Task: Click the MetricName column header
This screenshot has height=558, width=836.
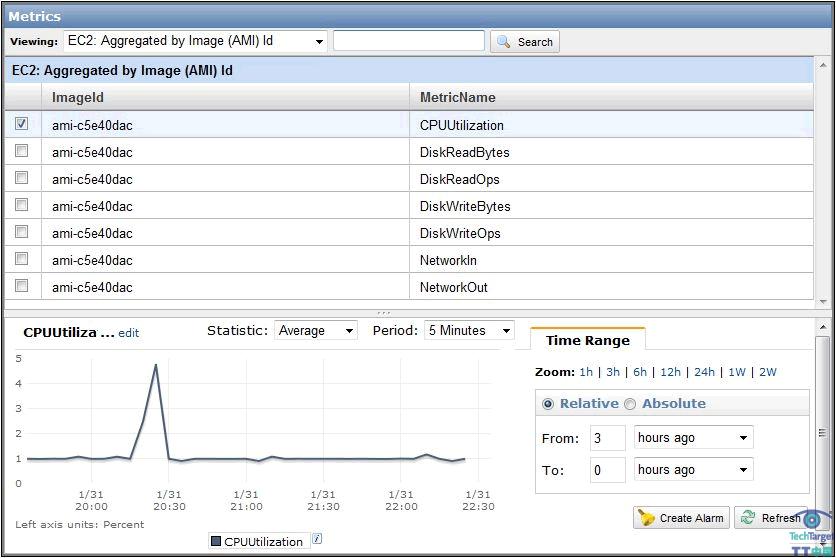Action: coord(612,97)
